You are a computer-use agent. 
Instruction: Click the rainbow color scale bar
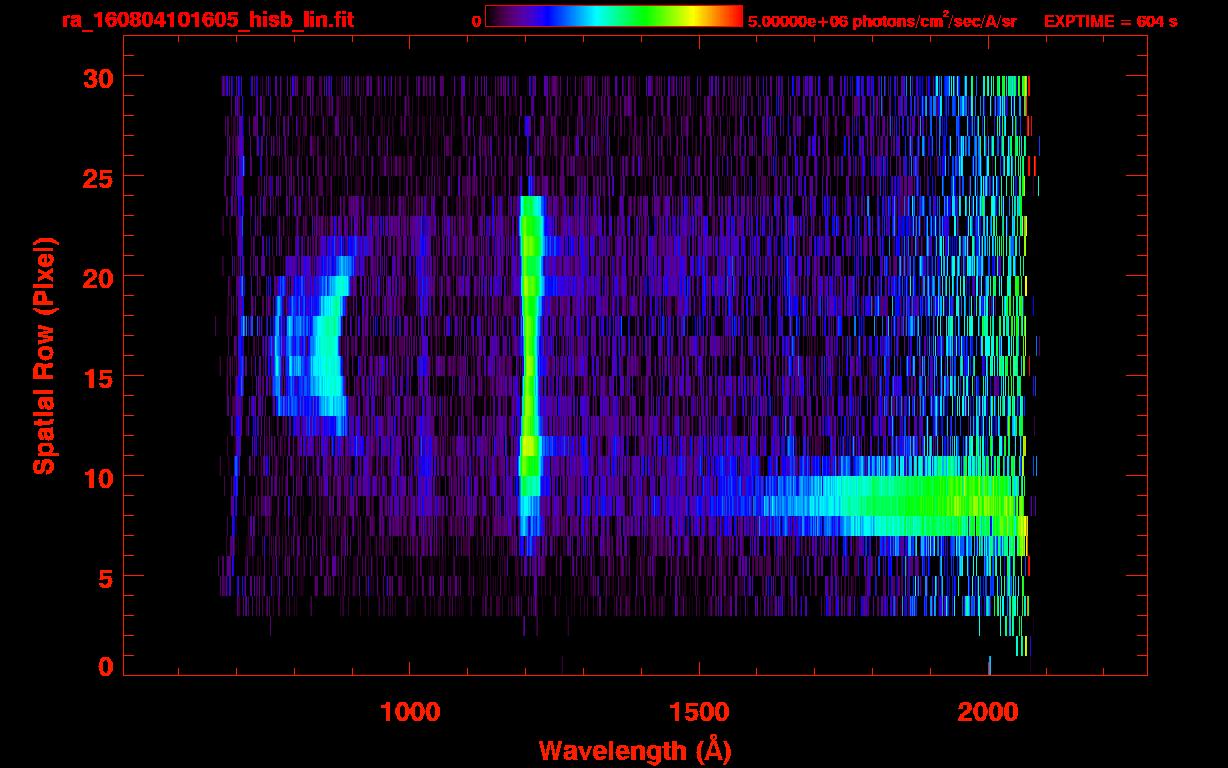click(614, 16)
